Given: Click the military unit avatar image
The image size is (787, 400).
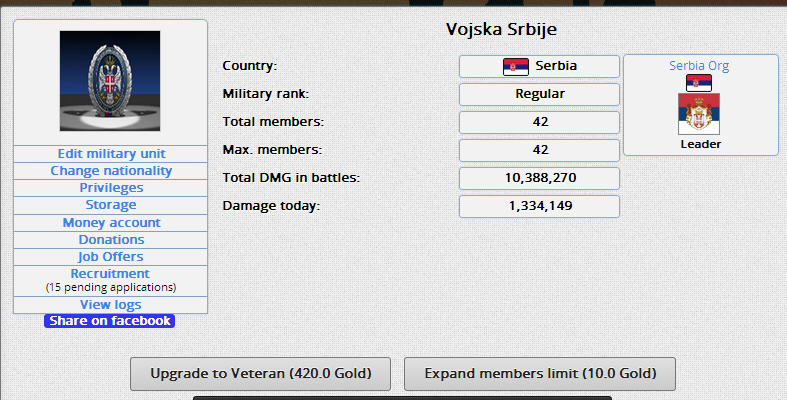Looking at the screenshot, I should coord(110,81).
